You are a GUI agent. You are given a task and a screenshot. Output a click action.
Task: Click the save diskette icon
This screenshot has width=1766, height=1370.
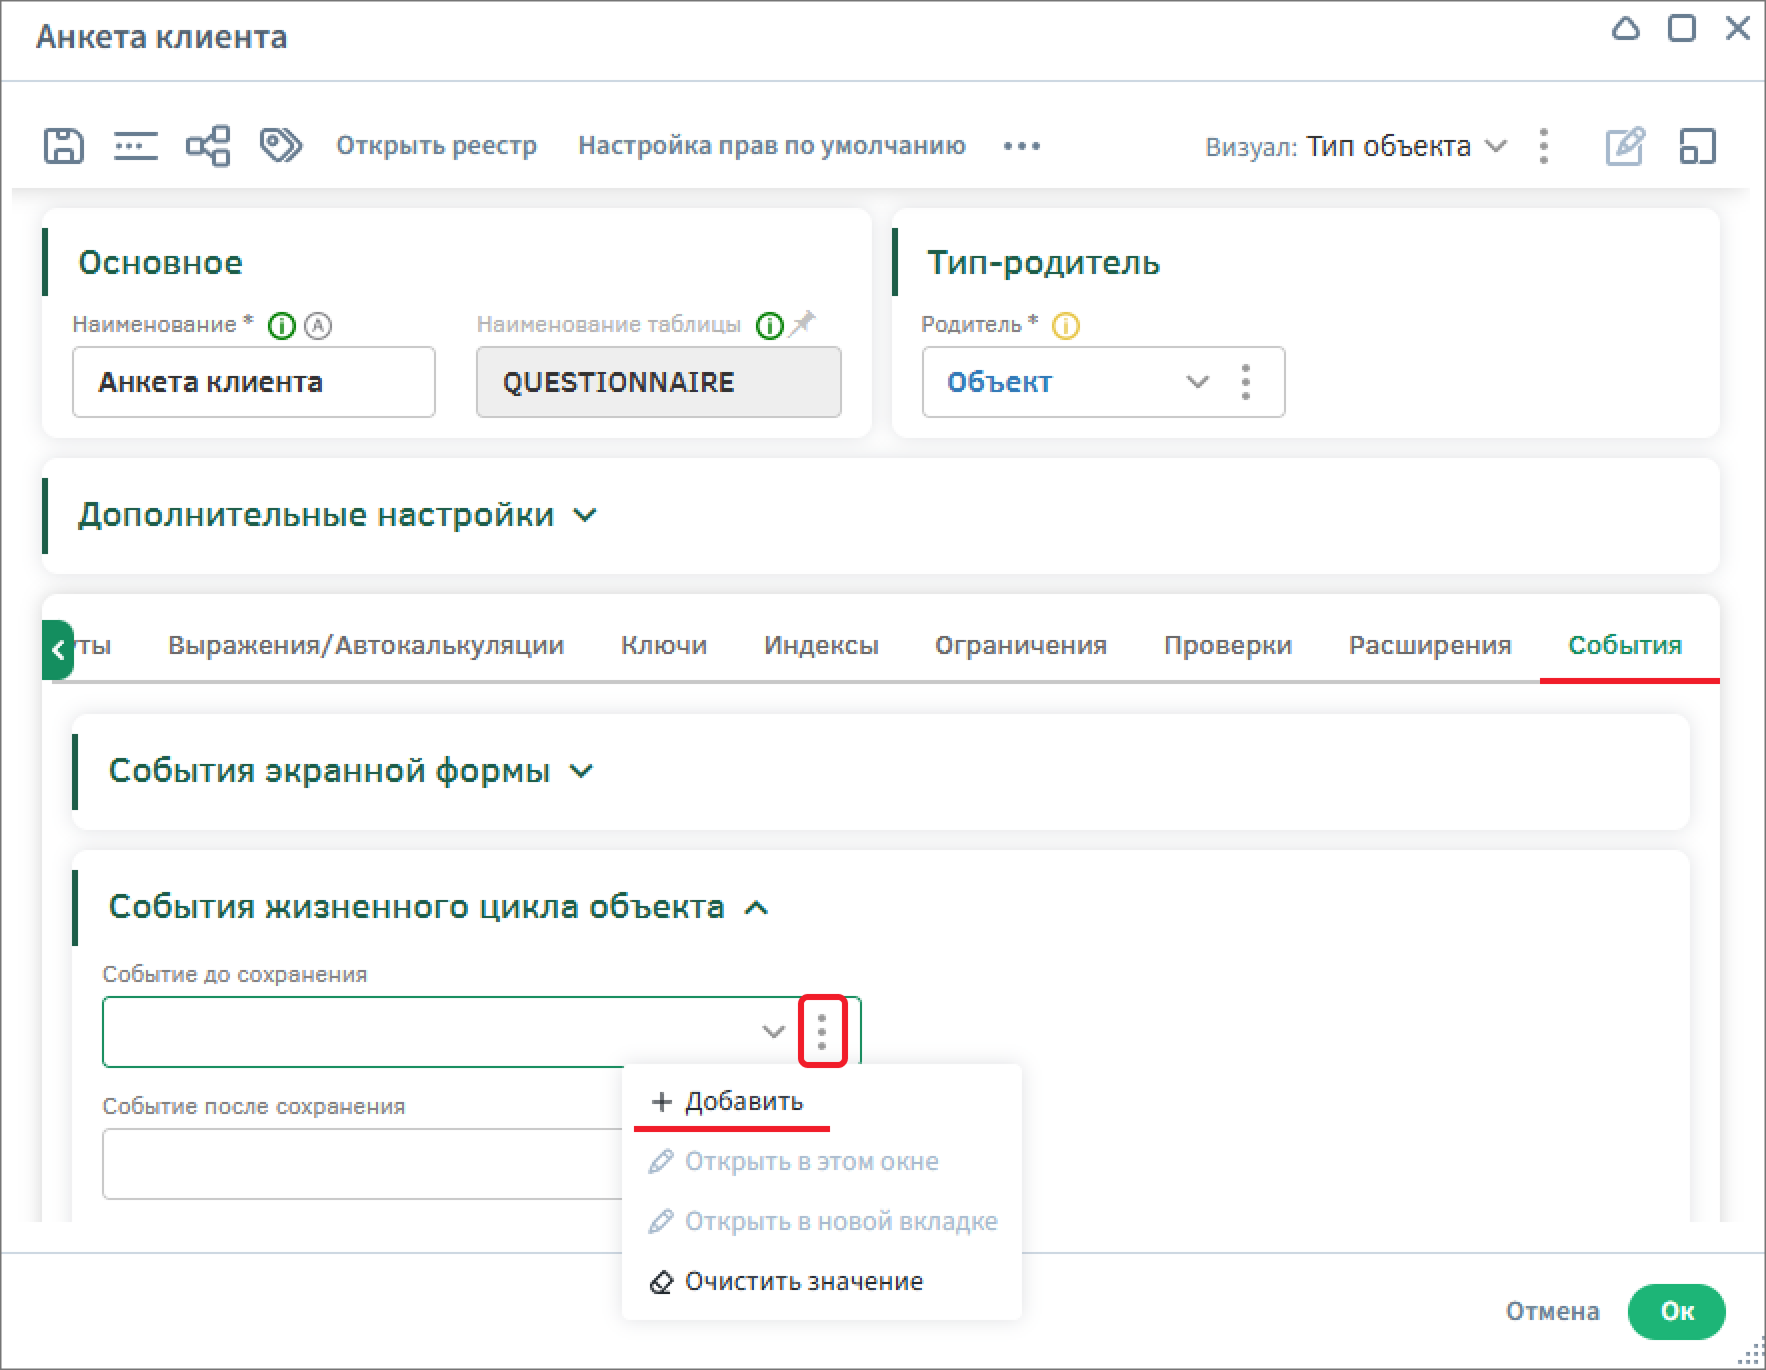[x=63, y=146]
